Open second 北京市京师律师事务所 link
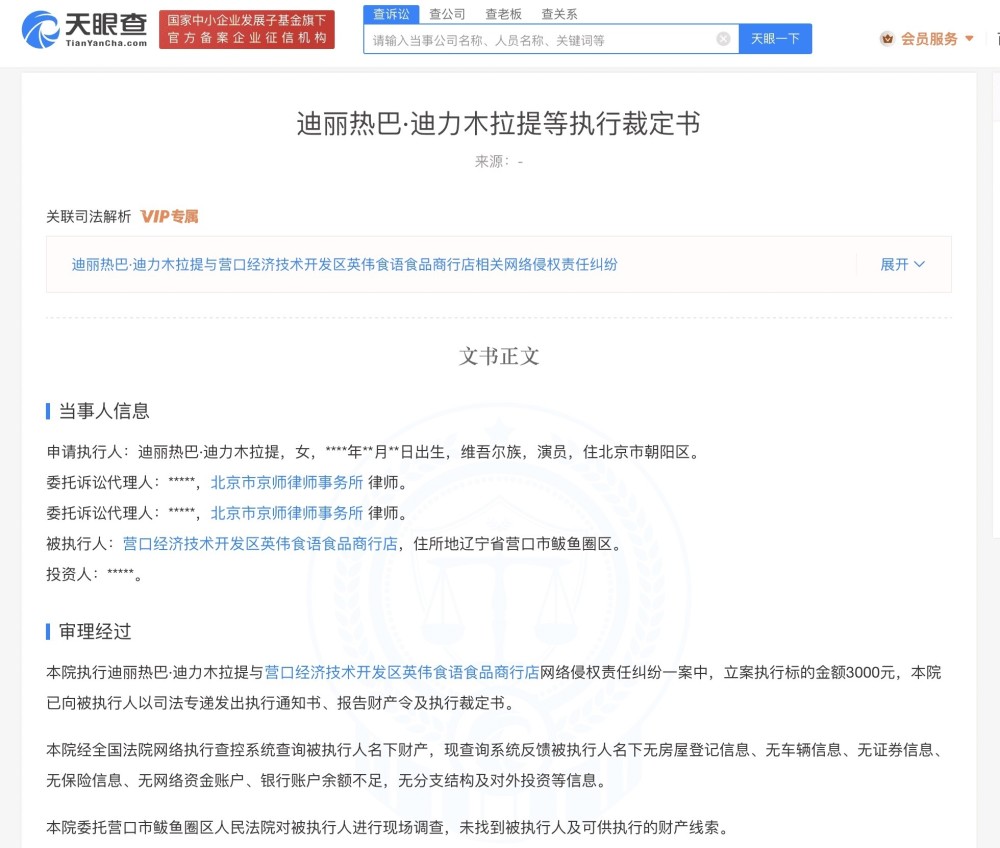 287,513
